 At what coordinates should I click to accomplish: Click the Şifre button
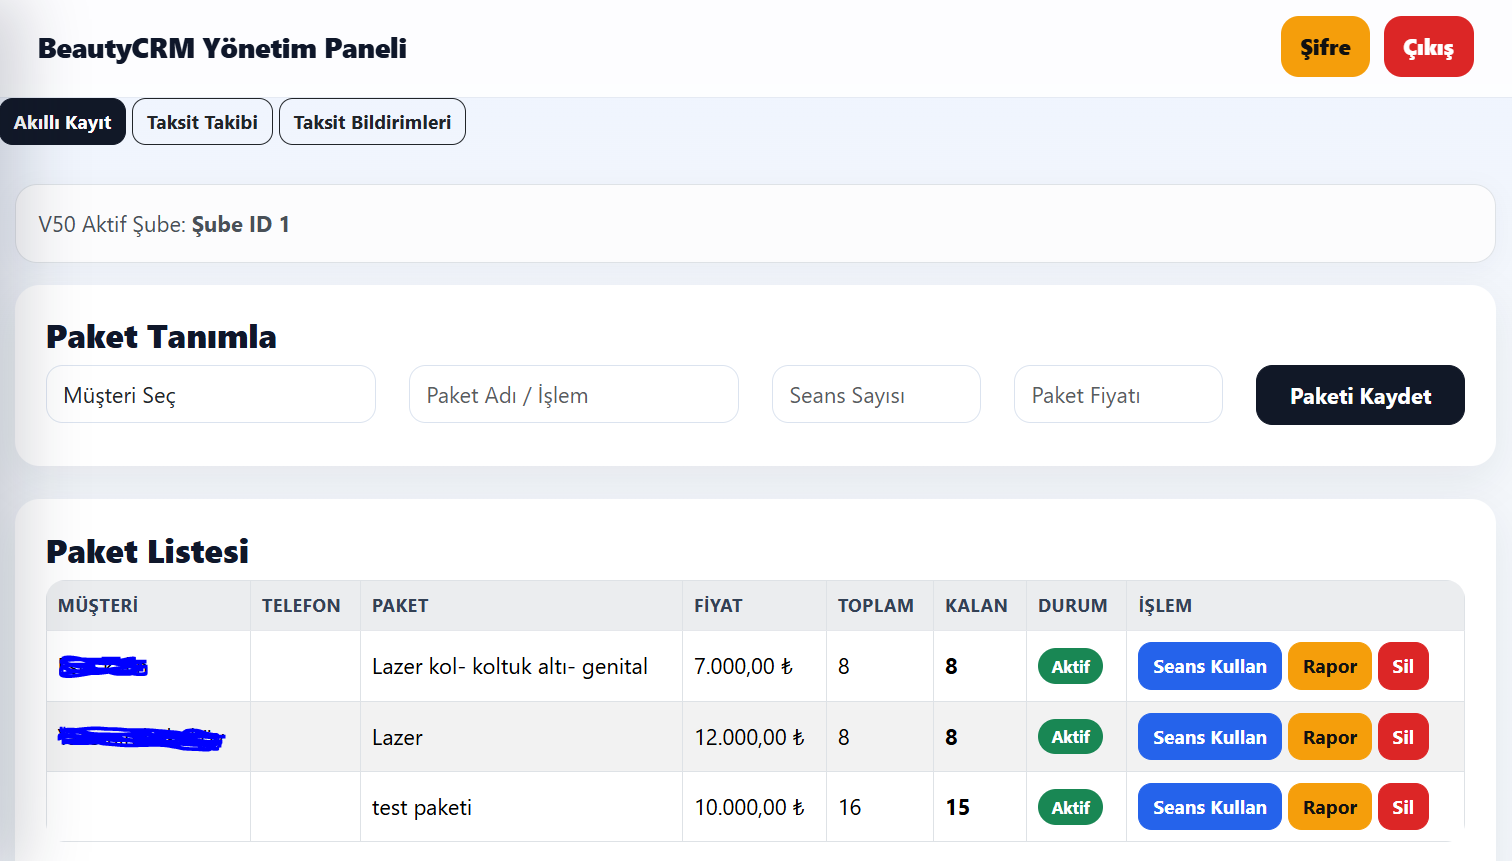1325,47
